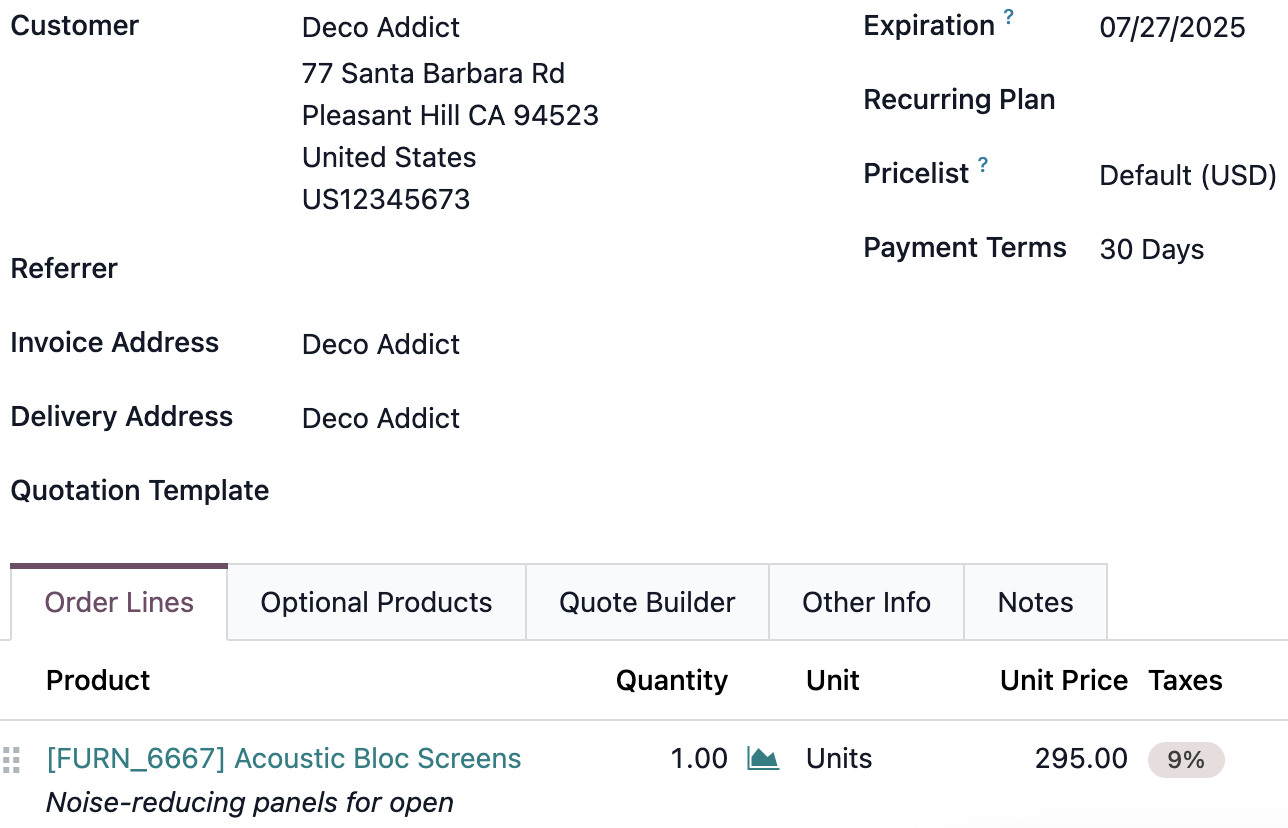The image size is (1288, 828).
Task: Open the Optional Products tab
Action: coord(377,602)
